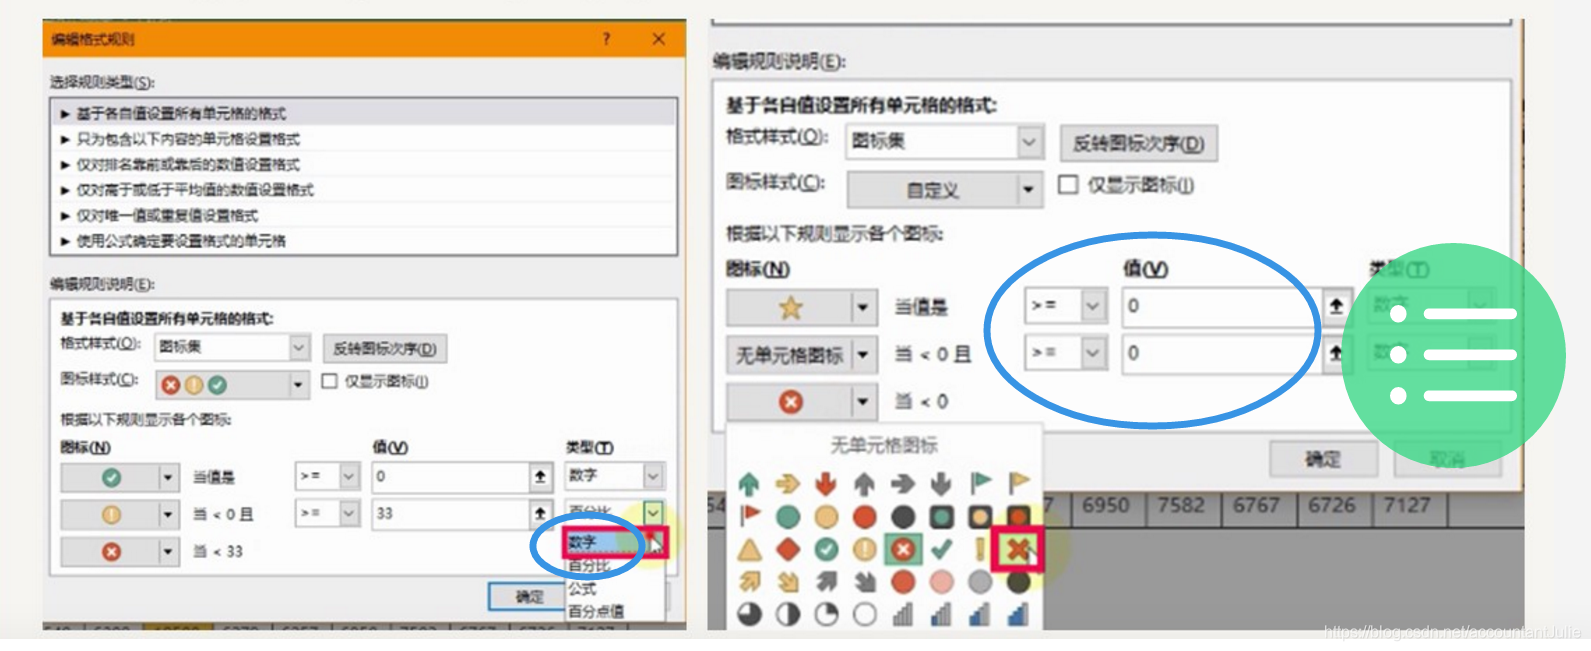Pick the gray right arrow icon
Viewport: 1591px width, 651px height.
903,484
